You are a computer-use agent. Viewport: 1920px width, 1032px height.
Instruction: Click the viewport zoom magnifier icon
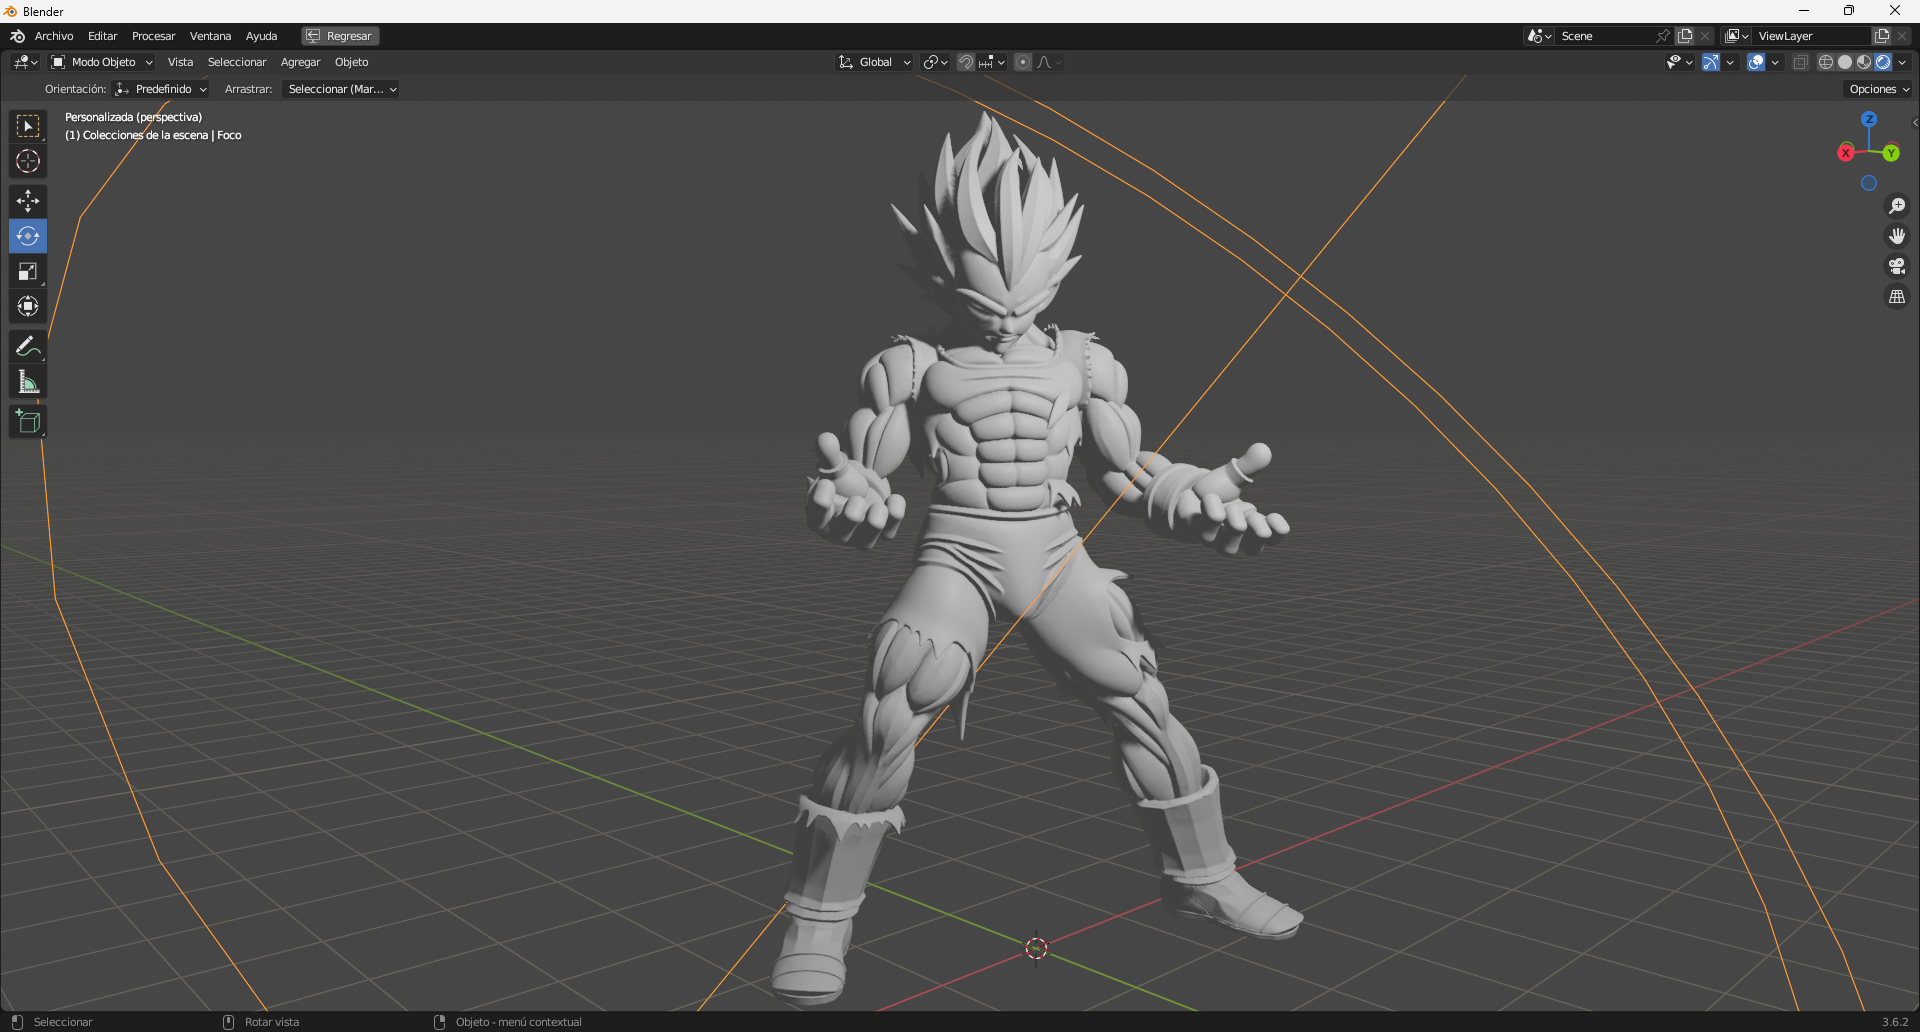1897,205
